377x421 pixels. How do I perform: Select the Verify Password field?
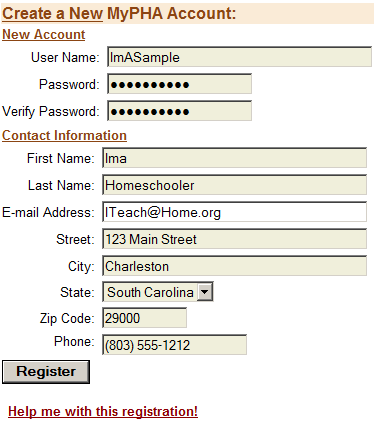pos(179,111)
